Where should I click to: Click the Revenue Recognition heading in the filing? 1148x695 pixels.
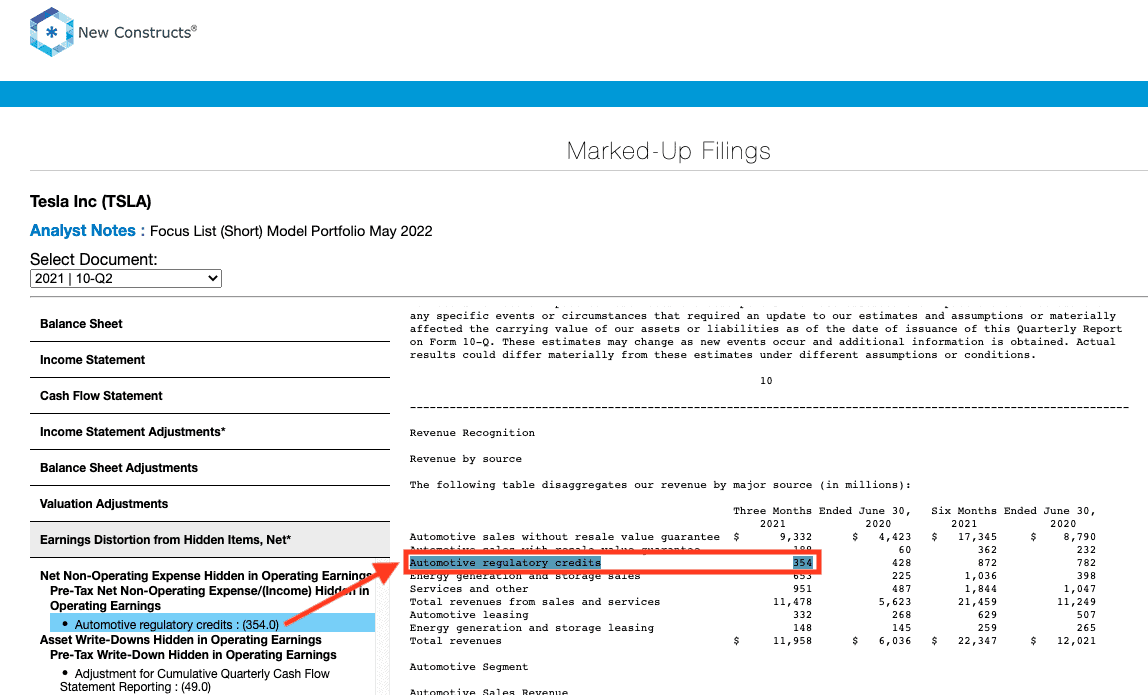[472, 433]
